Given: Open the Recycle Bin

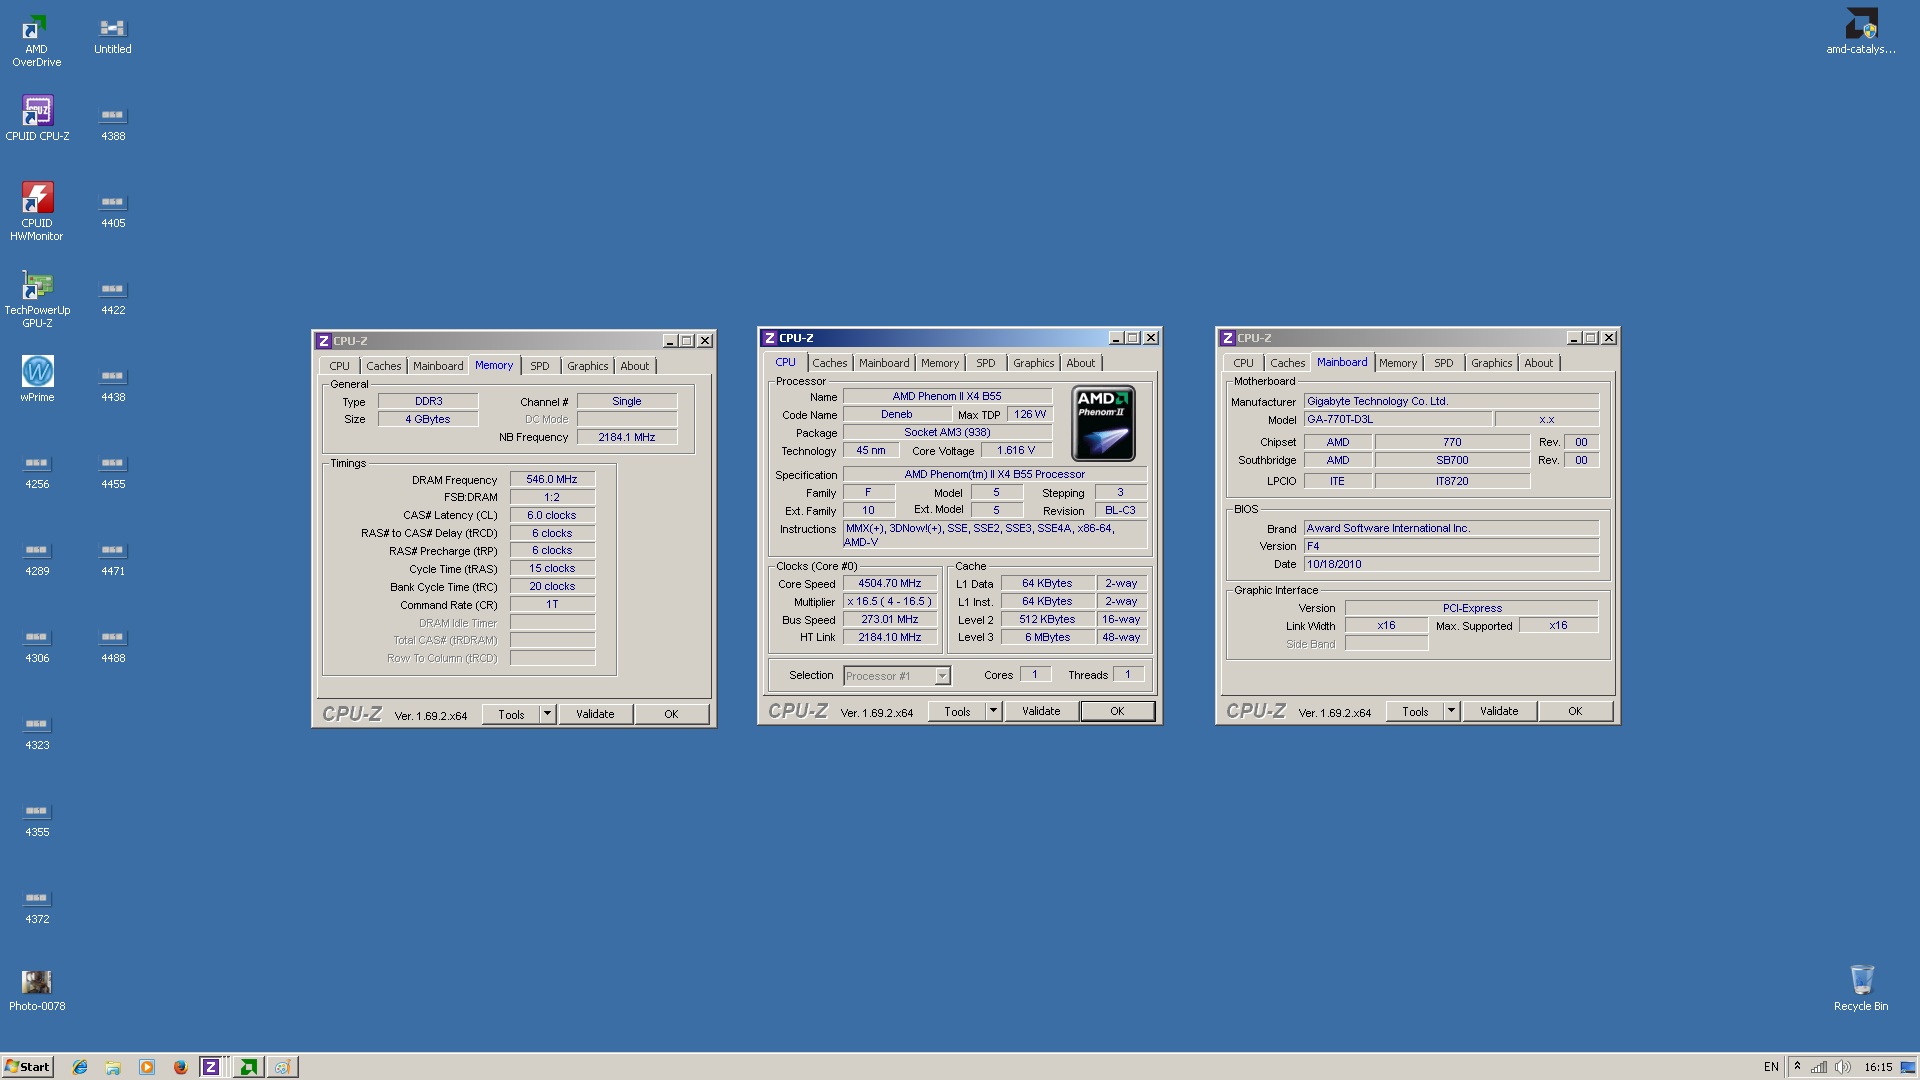Looking at the screenshot, I should pos(1861,988).
